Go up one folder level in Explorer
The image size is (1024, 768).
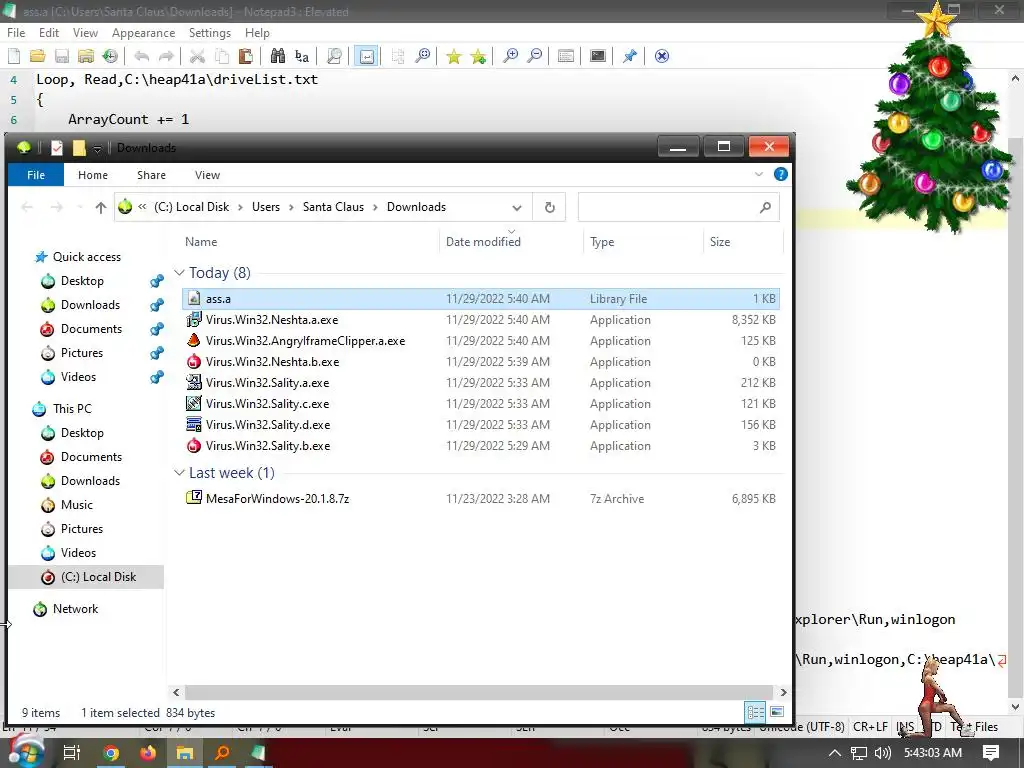101,208
